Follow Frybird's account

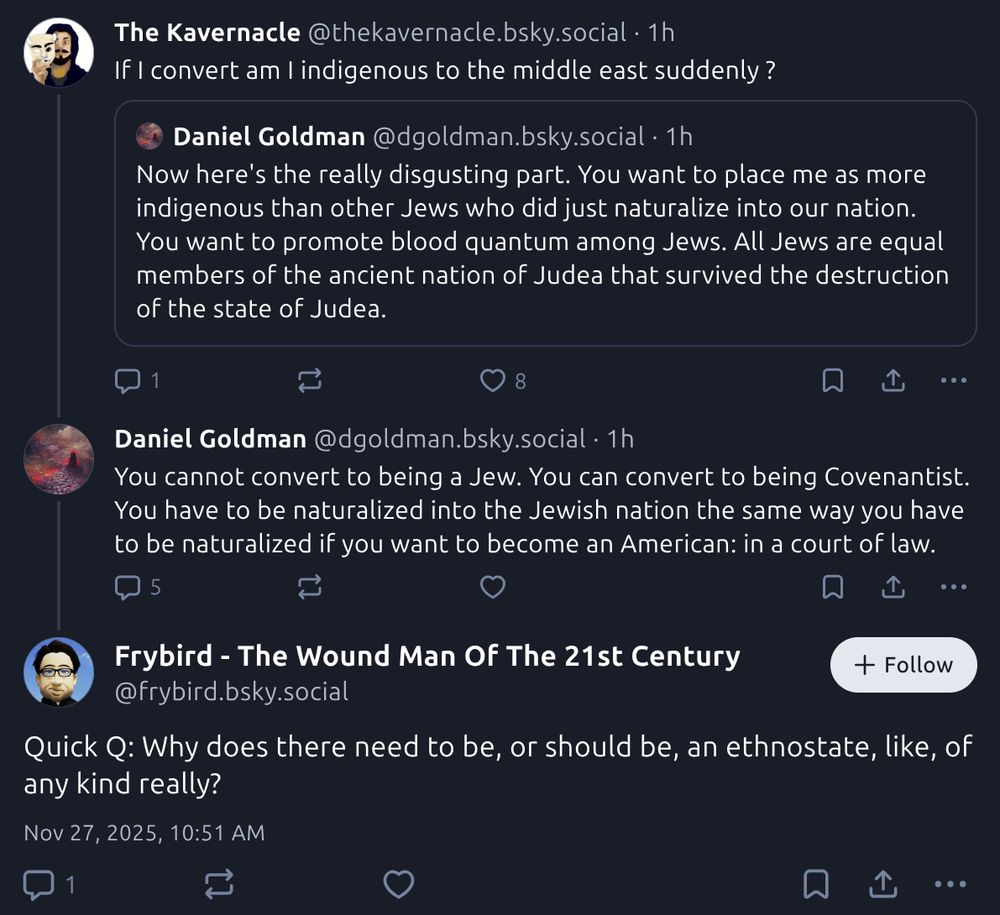coord(903,665)
